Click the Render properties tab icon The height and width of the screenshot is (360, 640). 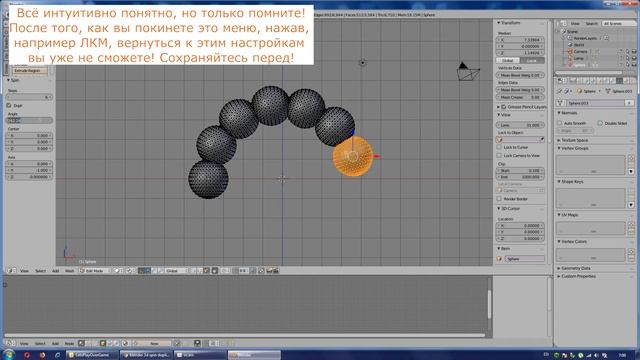(x=572, y=81)
